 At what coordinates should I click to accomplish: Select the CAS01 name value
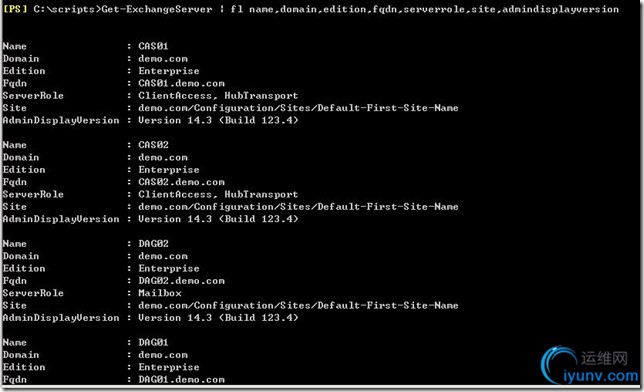(153, 46)
